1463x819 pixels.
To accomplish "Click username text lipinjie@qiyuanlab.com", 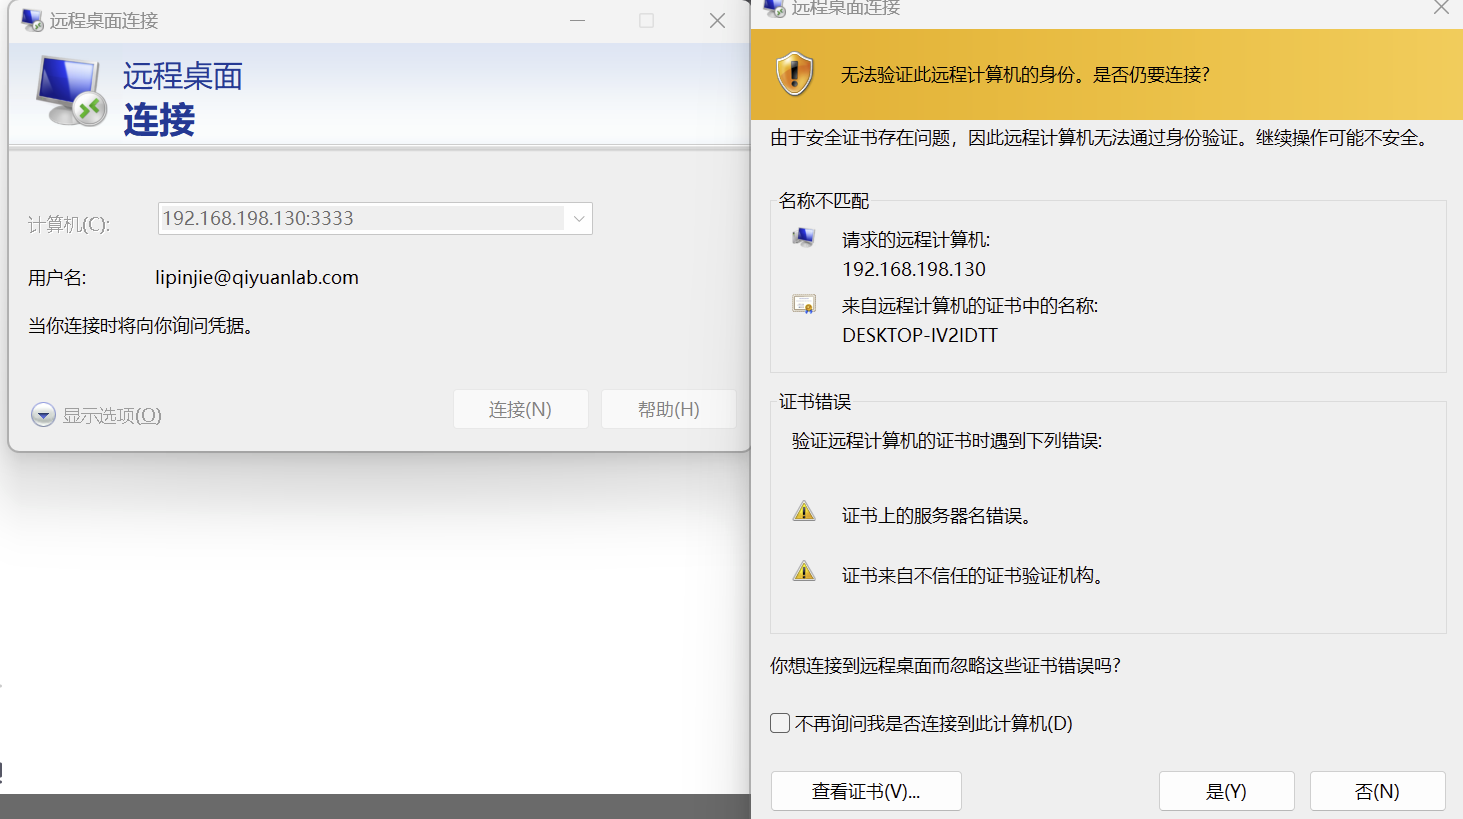I will (x=257, y=278).
